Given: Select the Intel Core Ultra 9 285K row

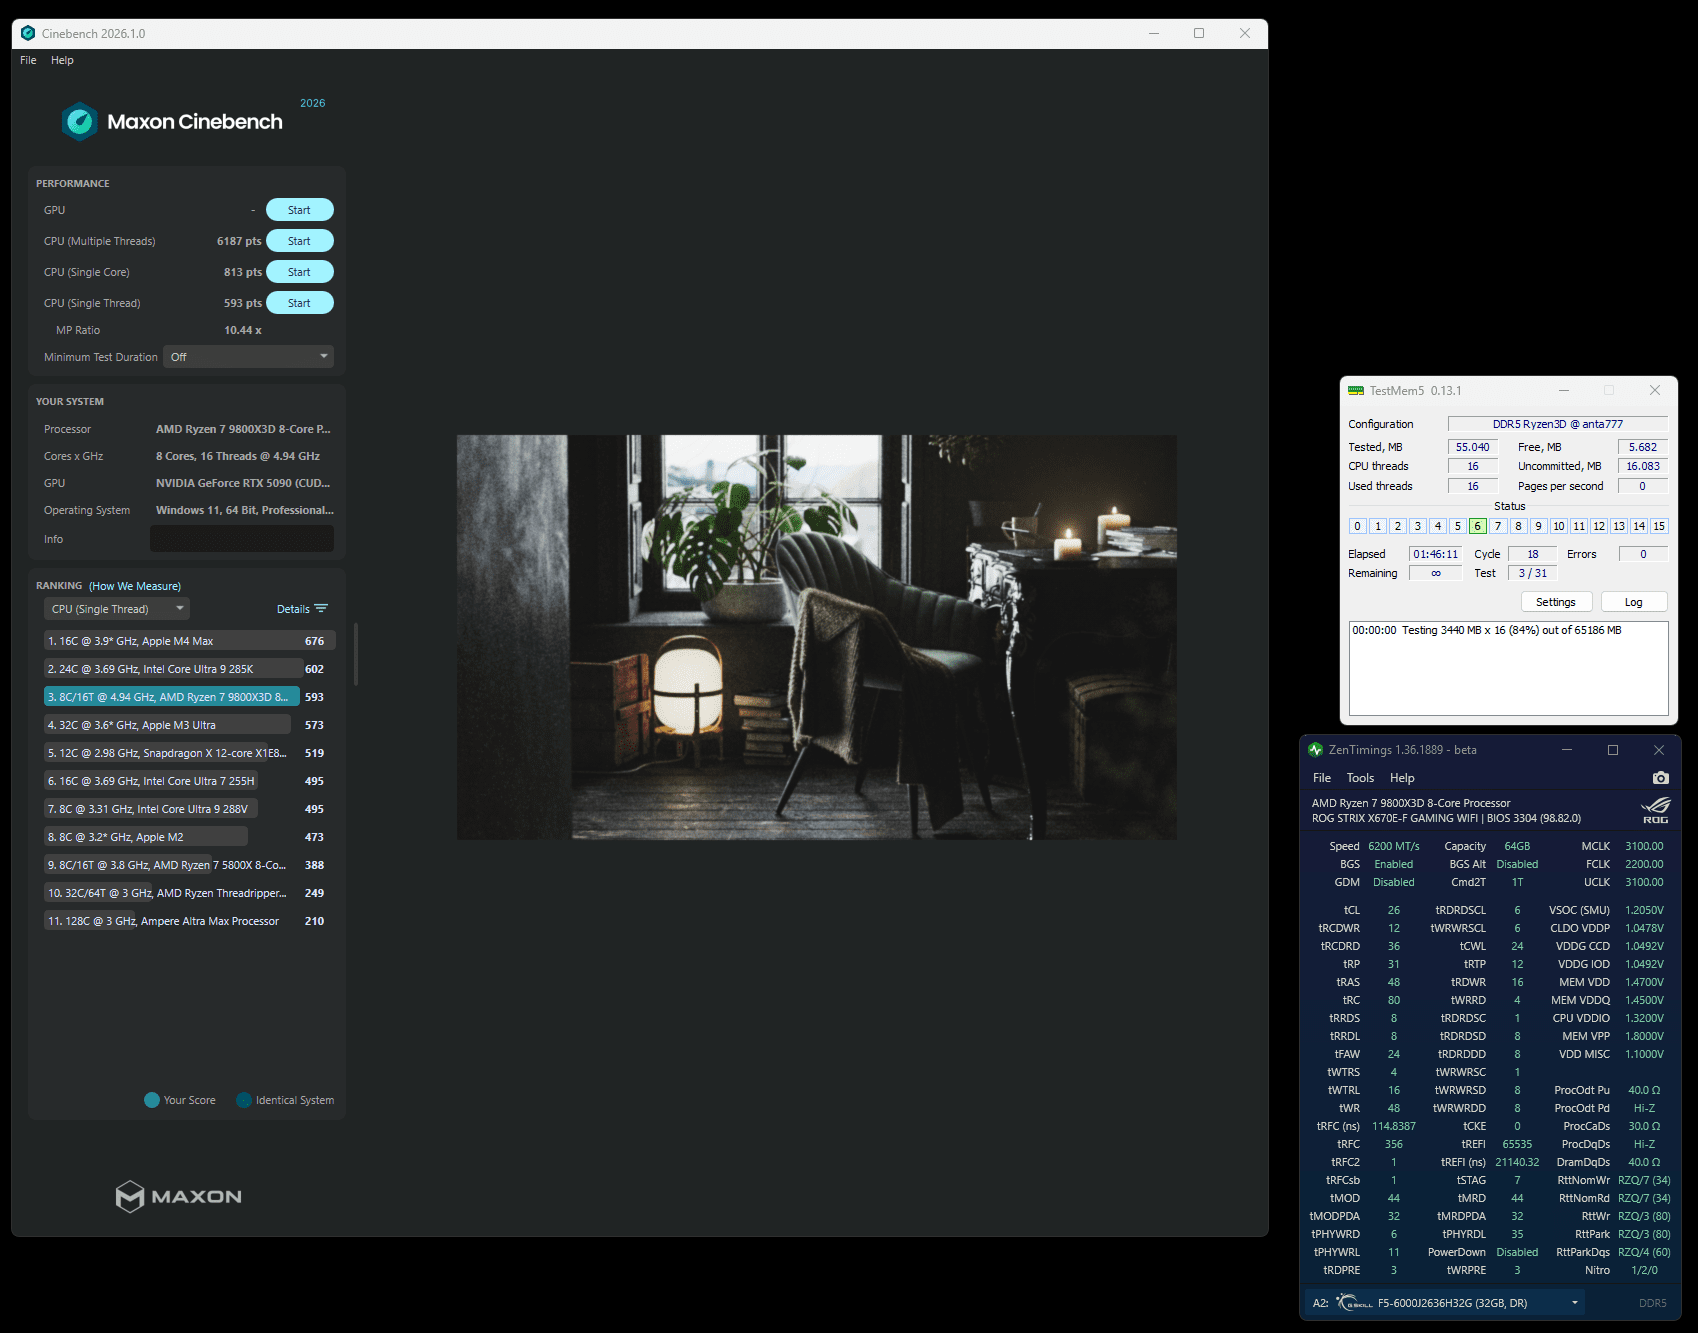Looking at the screenshot, I should pos(186,669).
